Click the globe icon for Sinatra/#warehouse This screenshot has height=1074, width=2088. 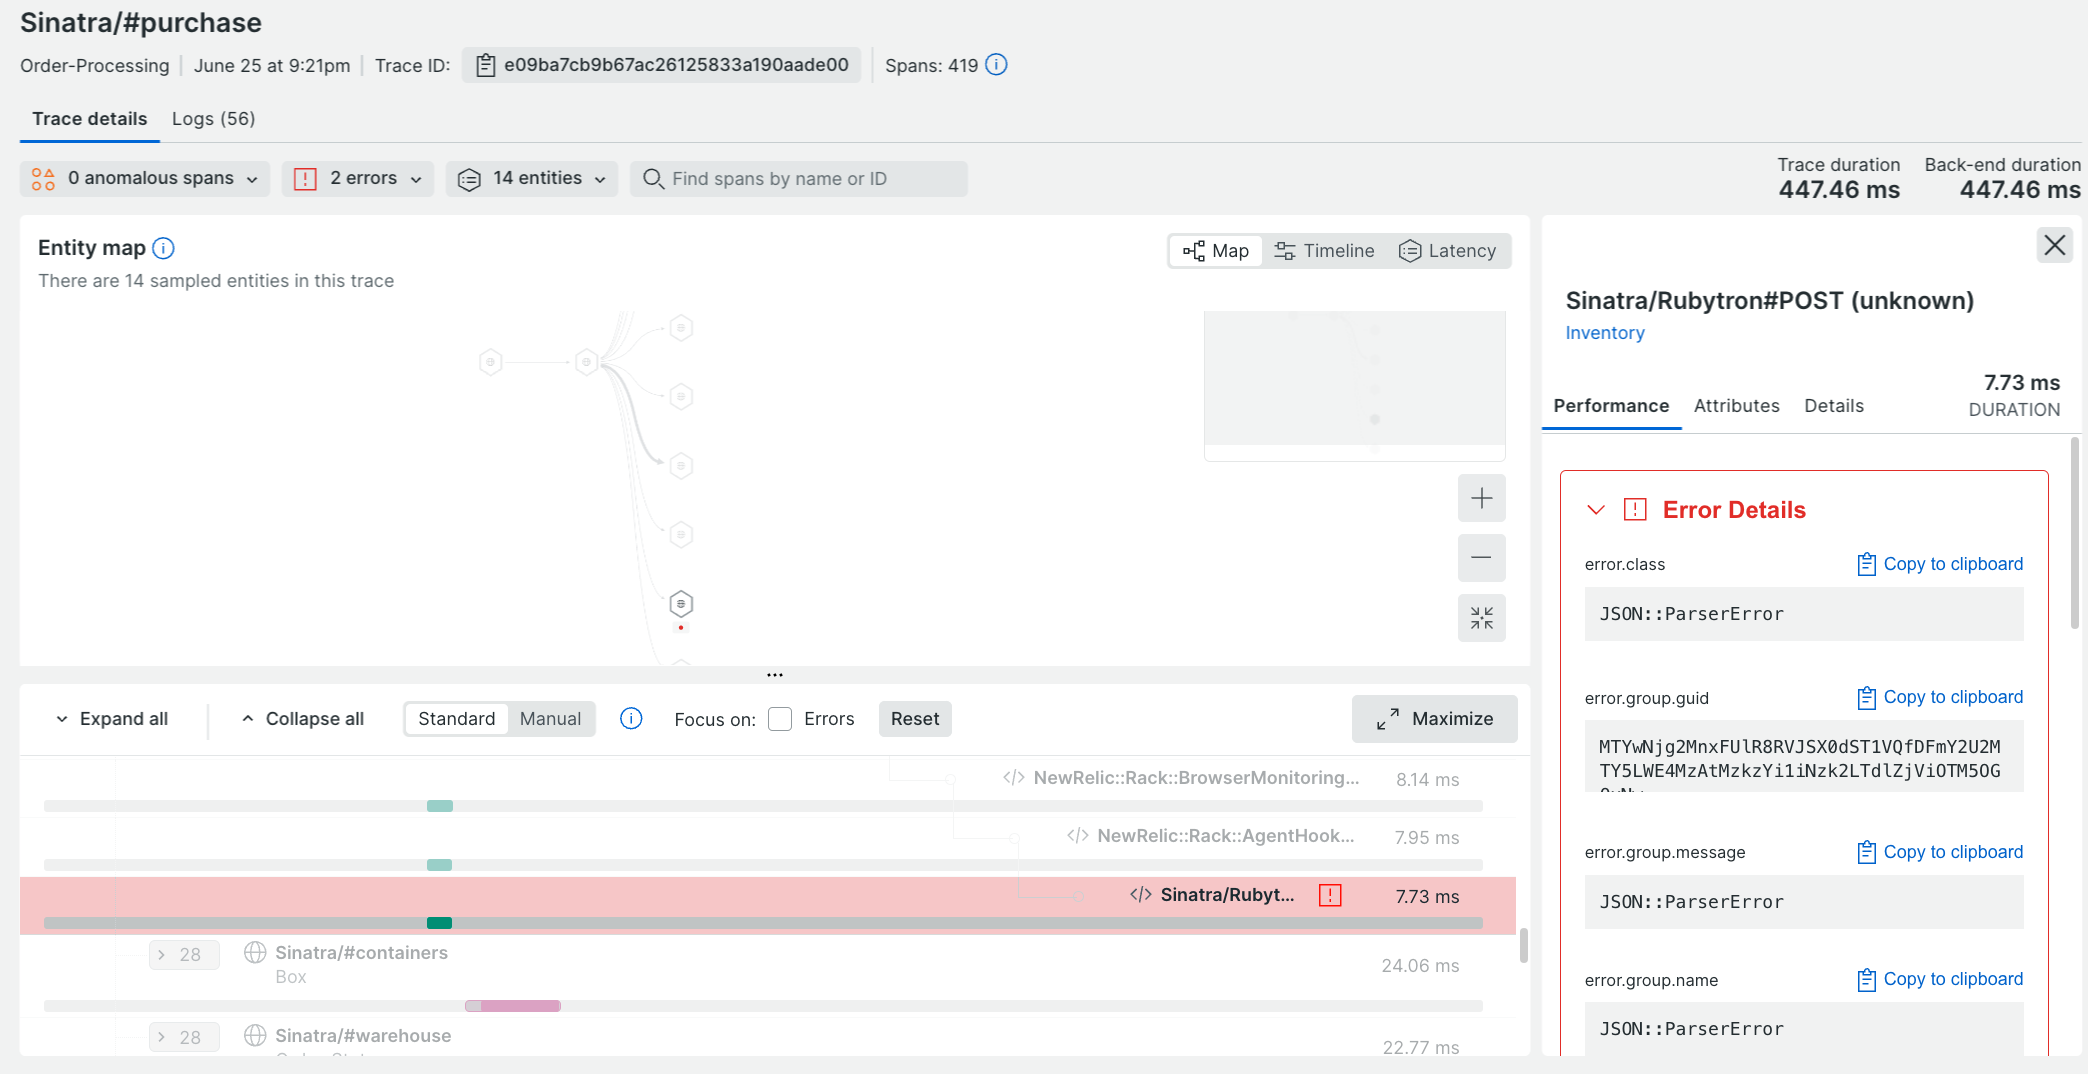255,1035
